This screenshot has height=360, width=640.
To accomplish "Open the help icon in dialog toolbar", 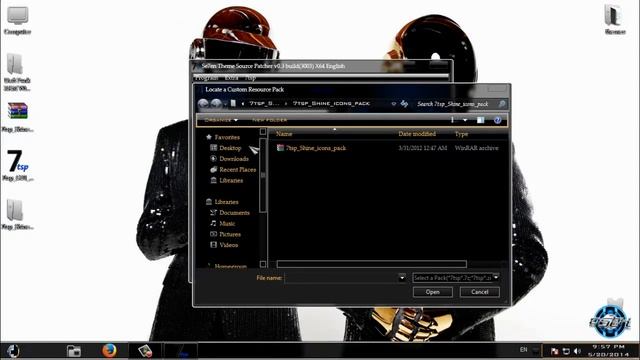I will (x=497, y=120).
